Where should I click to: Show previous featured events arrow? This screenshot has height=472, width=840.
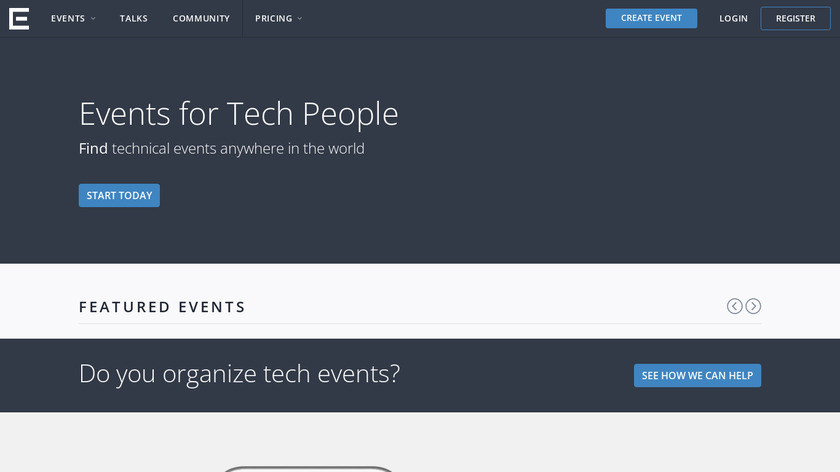click(734, 306)
